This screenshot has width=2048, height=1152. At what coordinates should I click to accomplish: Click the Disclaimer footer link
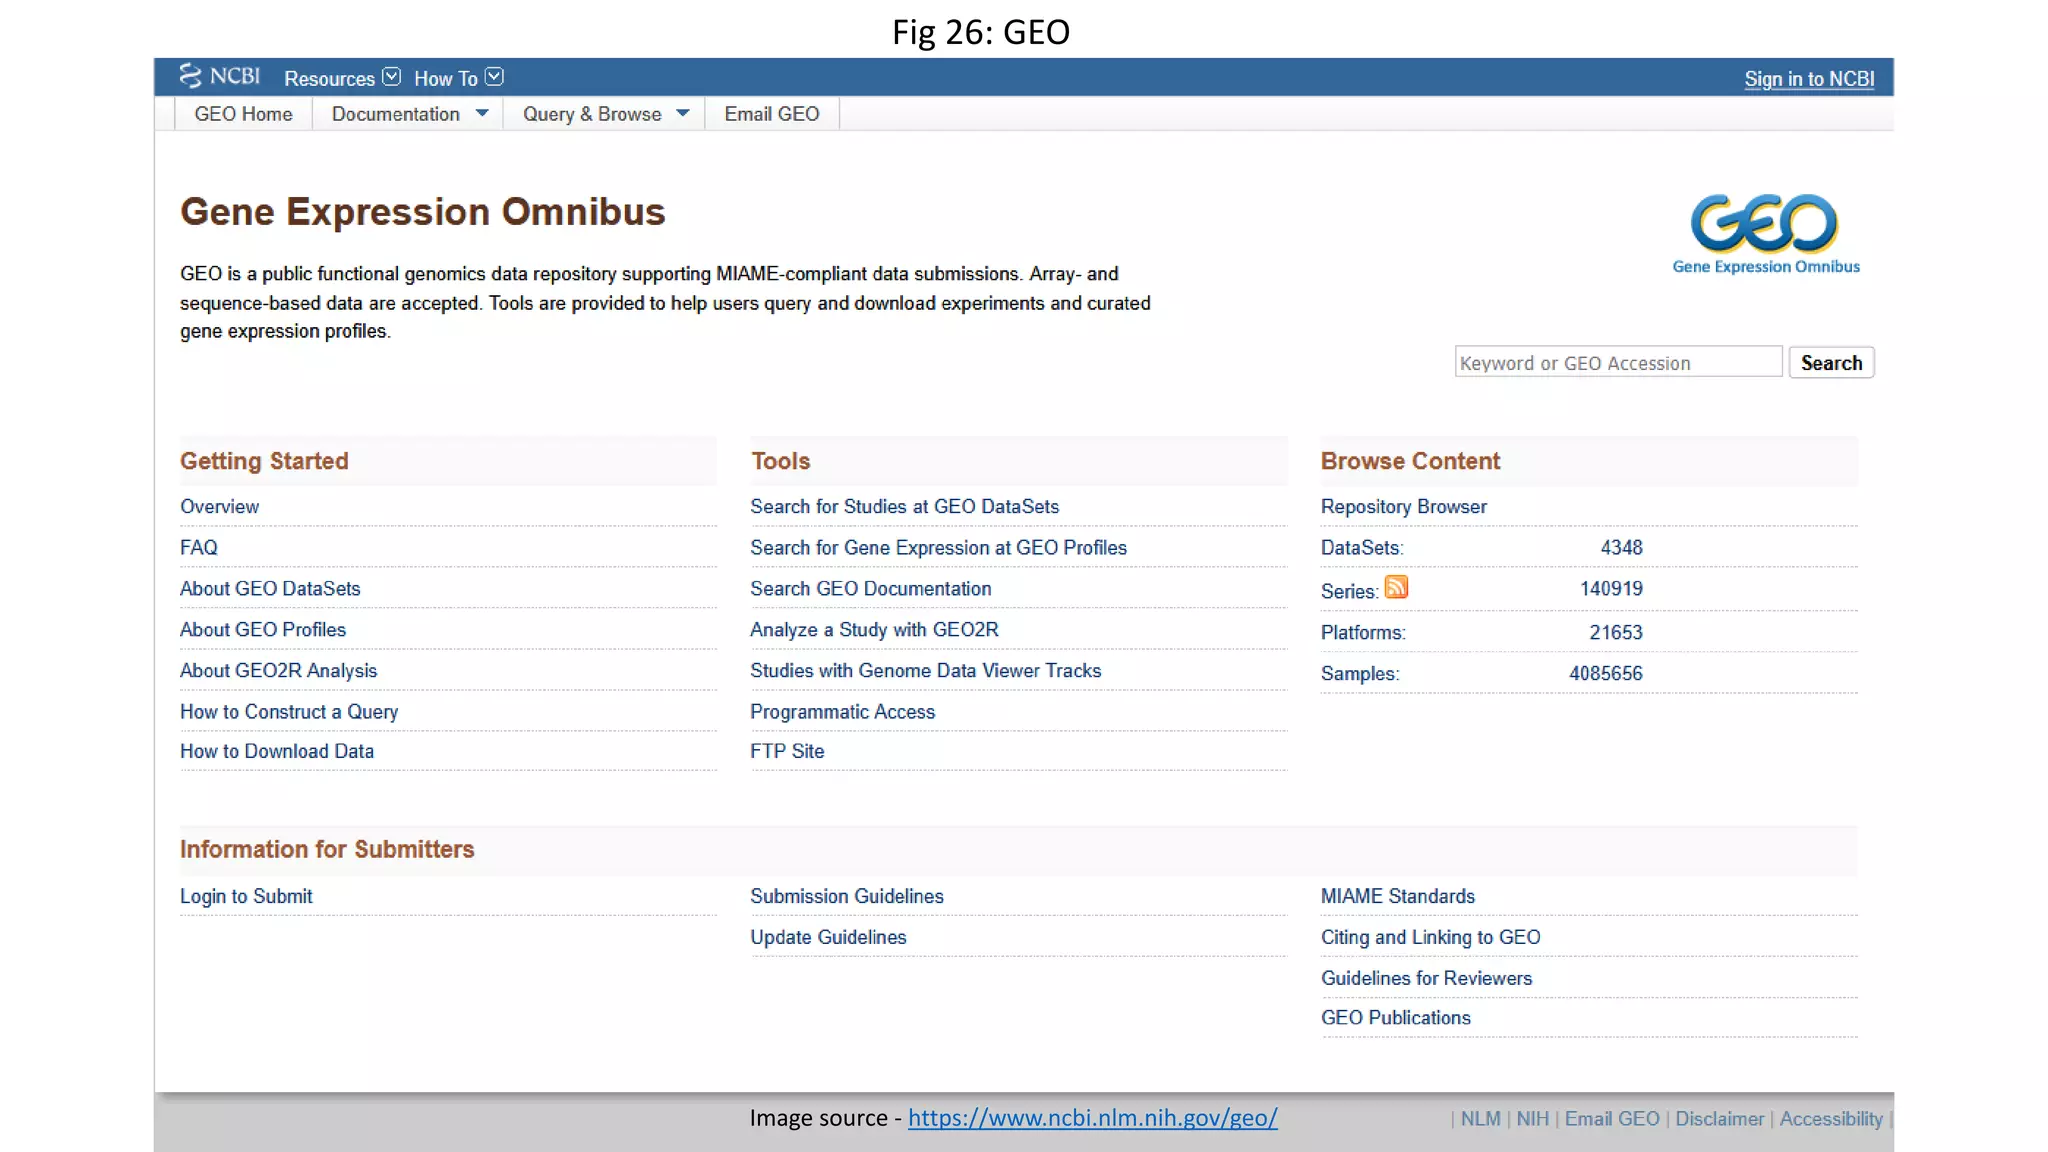click(x=1720, y=1119)
